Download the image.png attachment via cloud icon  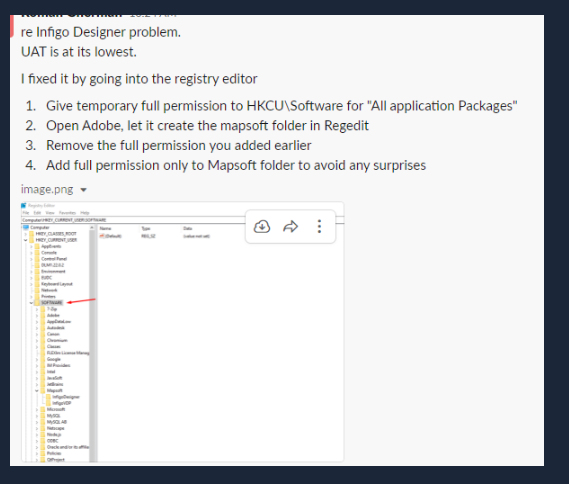click(x=262, y=226)
